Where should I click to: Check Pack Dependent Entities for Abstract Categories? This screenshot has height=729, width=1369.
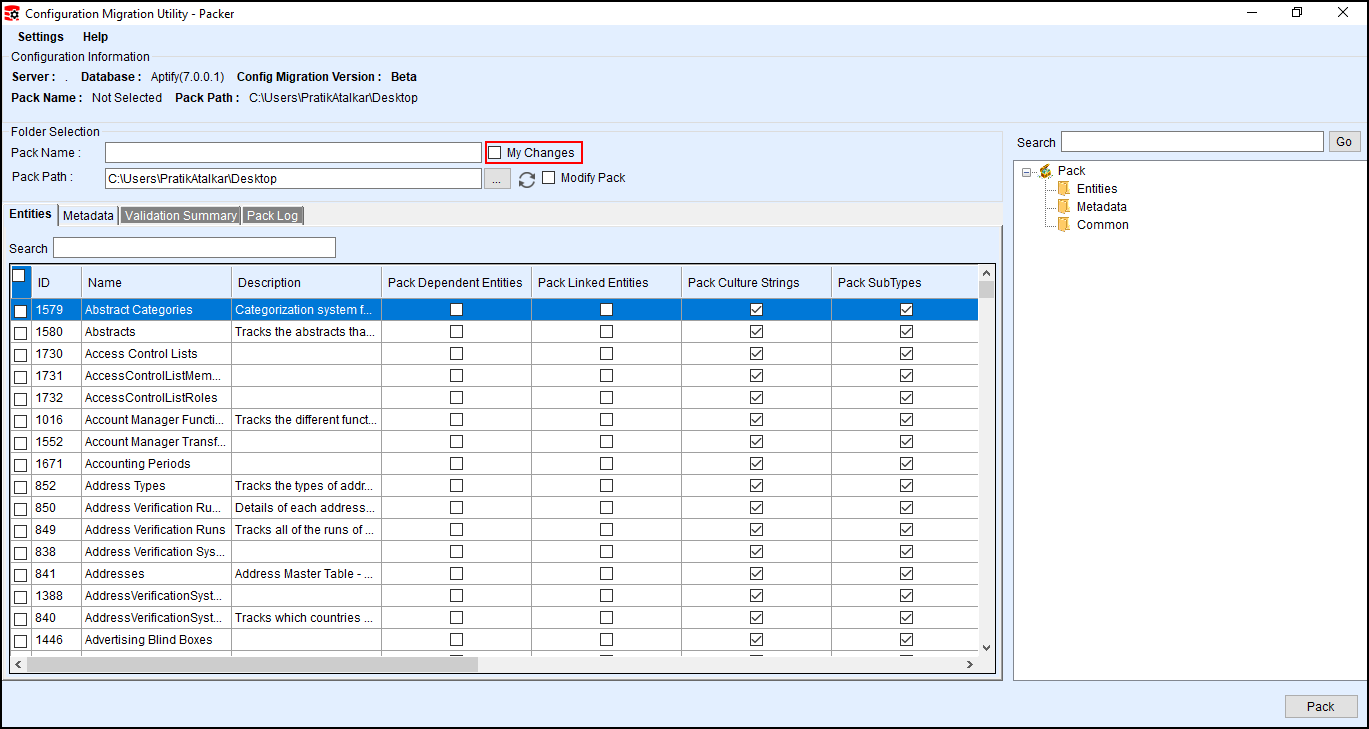tap(456, 310)
